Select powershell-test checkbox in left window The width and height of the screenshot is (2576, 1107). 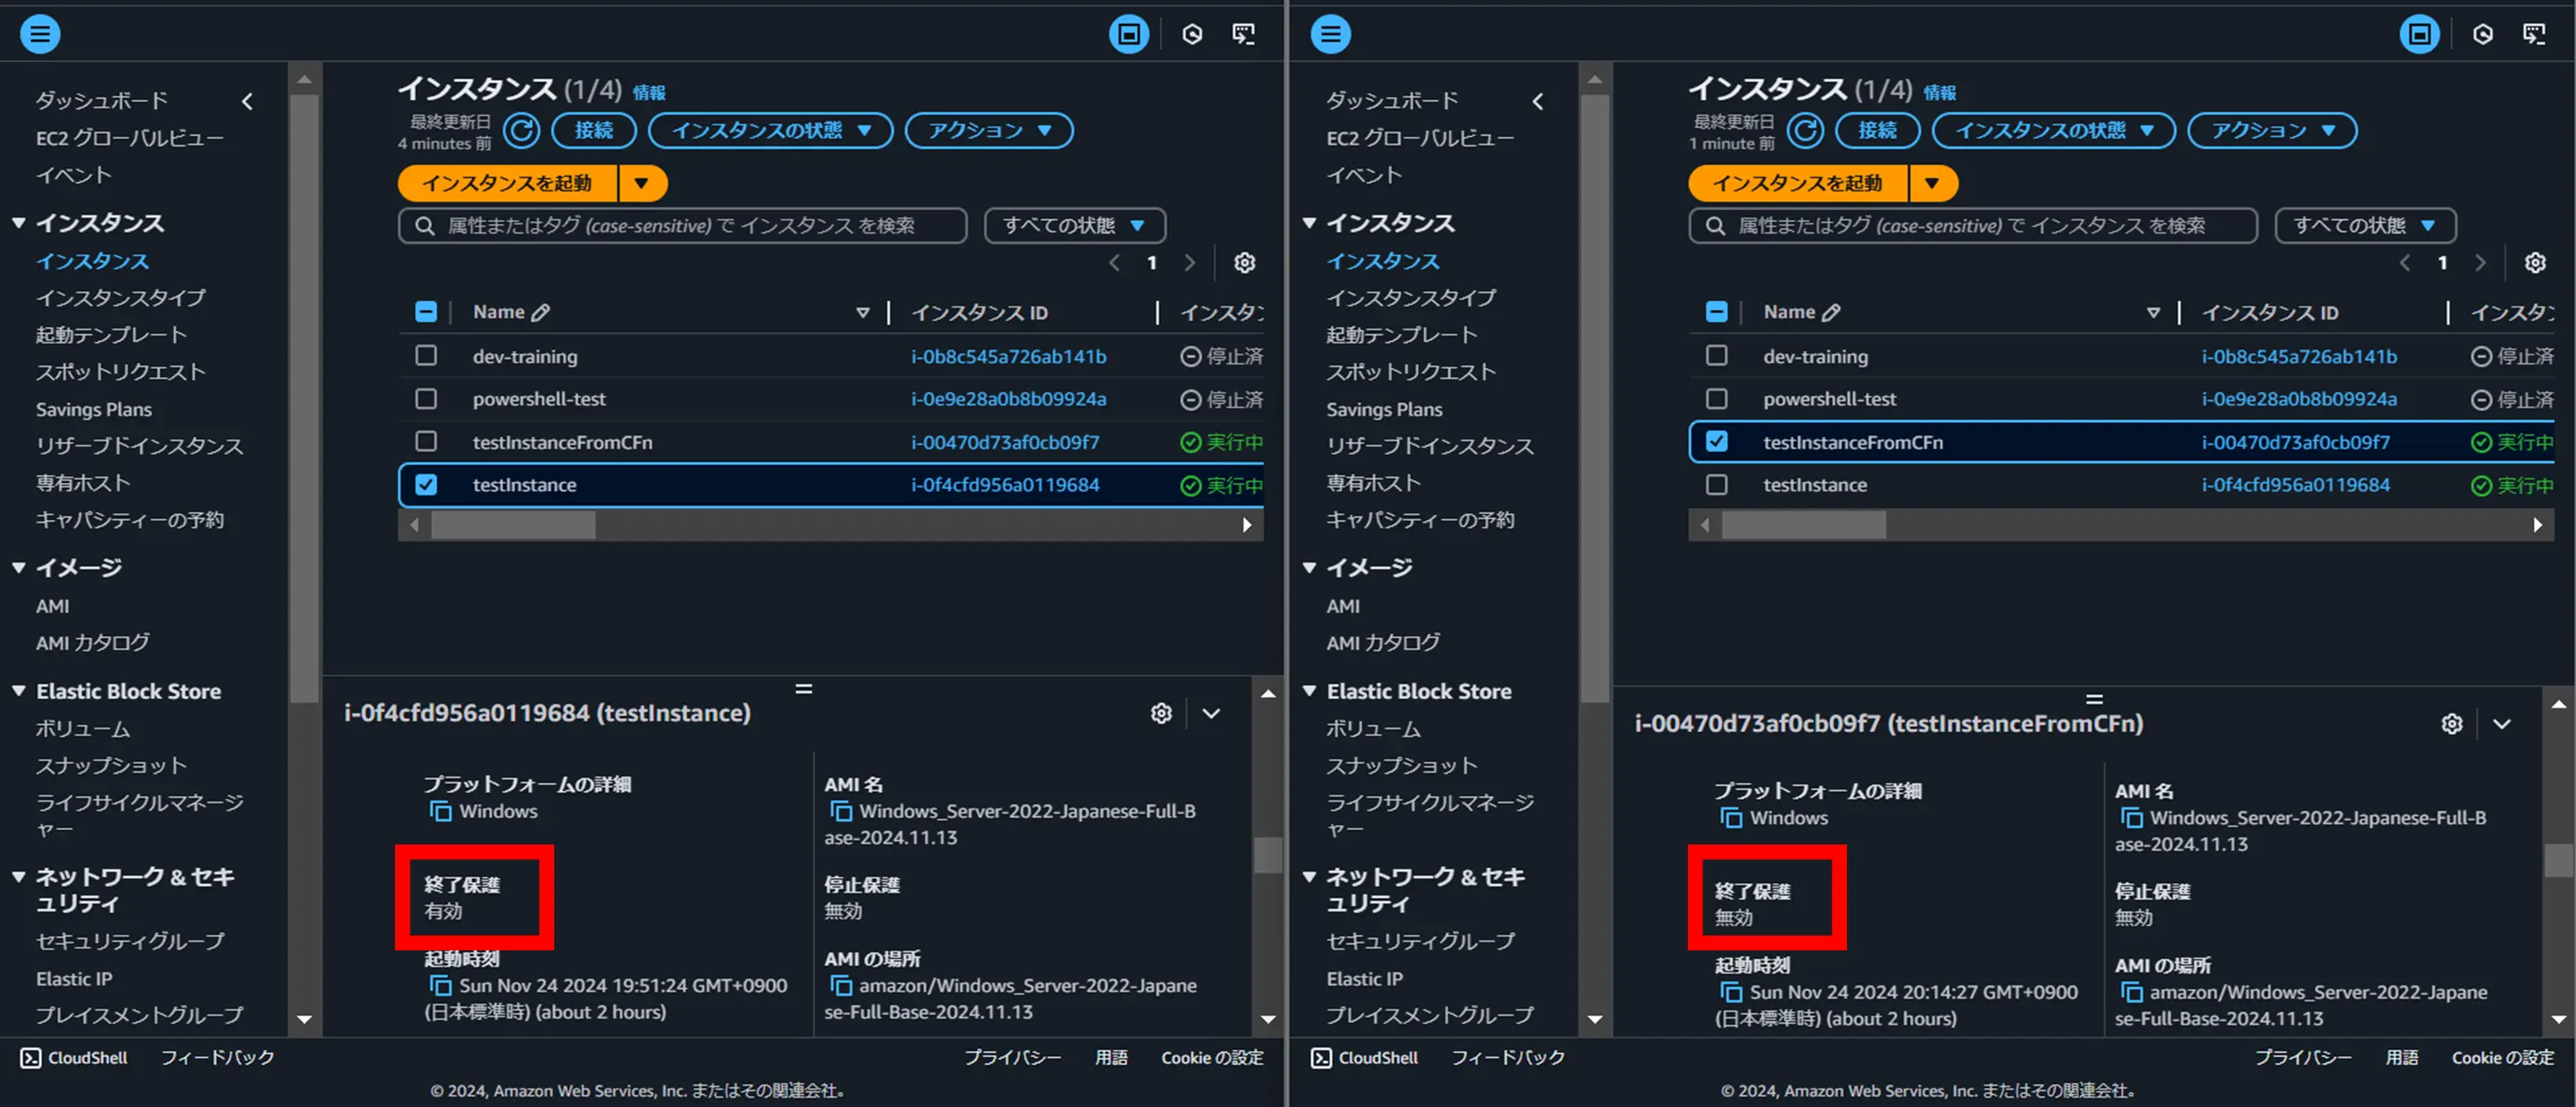click(x=426, y=399)
